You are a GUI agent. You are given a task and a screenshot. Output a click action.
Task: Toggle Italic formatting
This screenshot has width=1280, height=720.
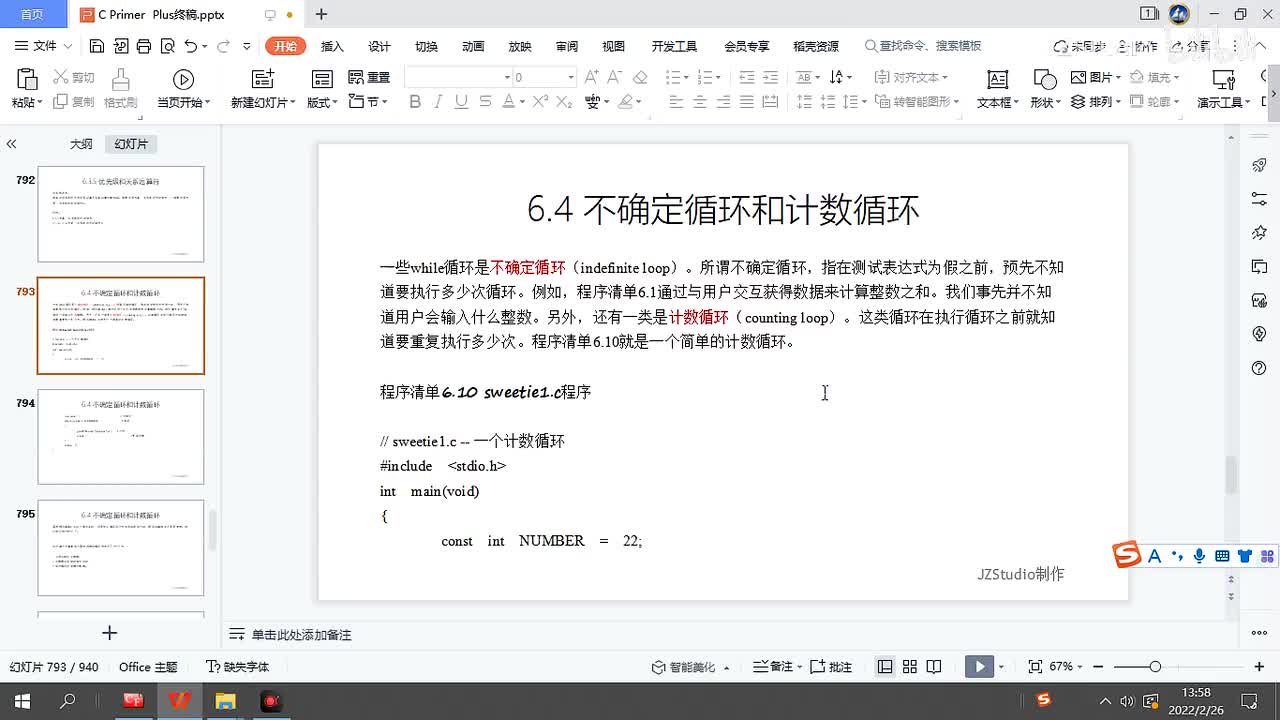point(438,102)
